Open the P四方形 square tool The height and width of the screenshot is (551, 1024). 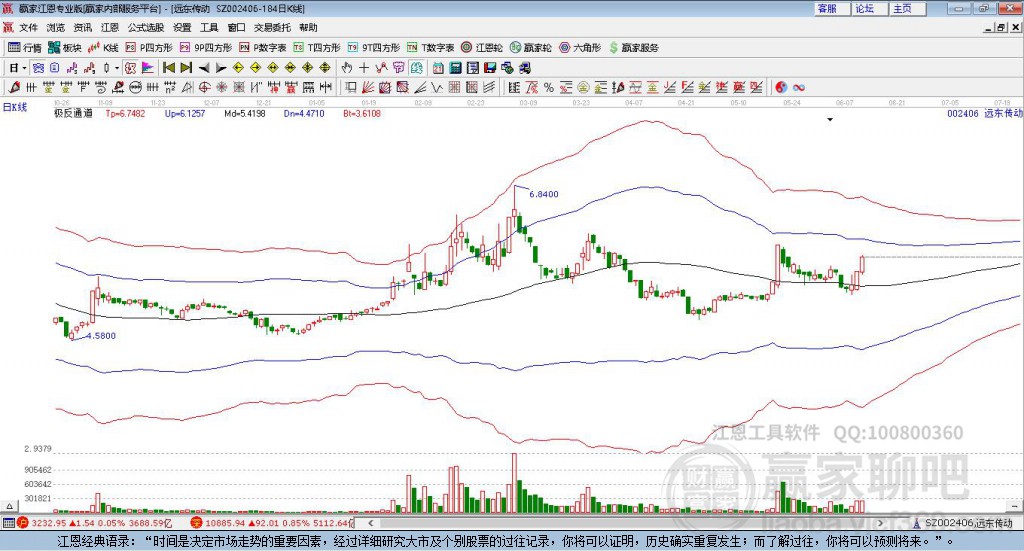click(x=149, y=48)
